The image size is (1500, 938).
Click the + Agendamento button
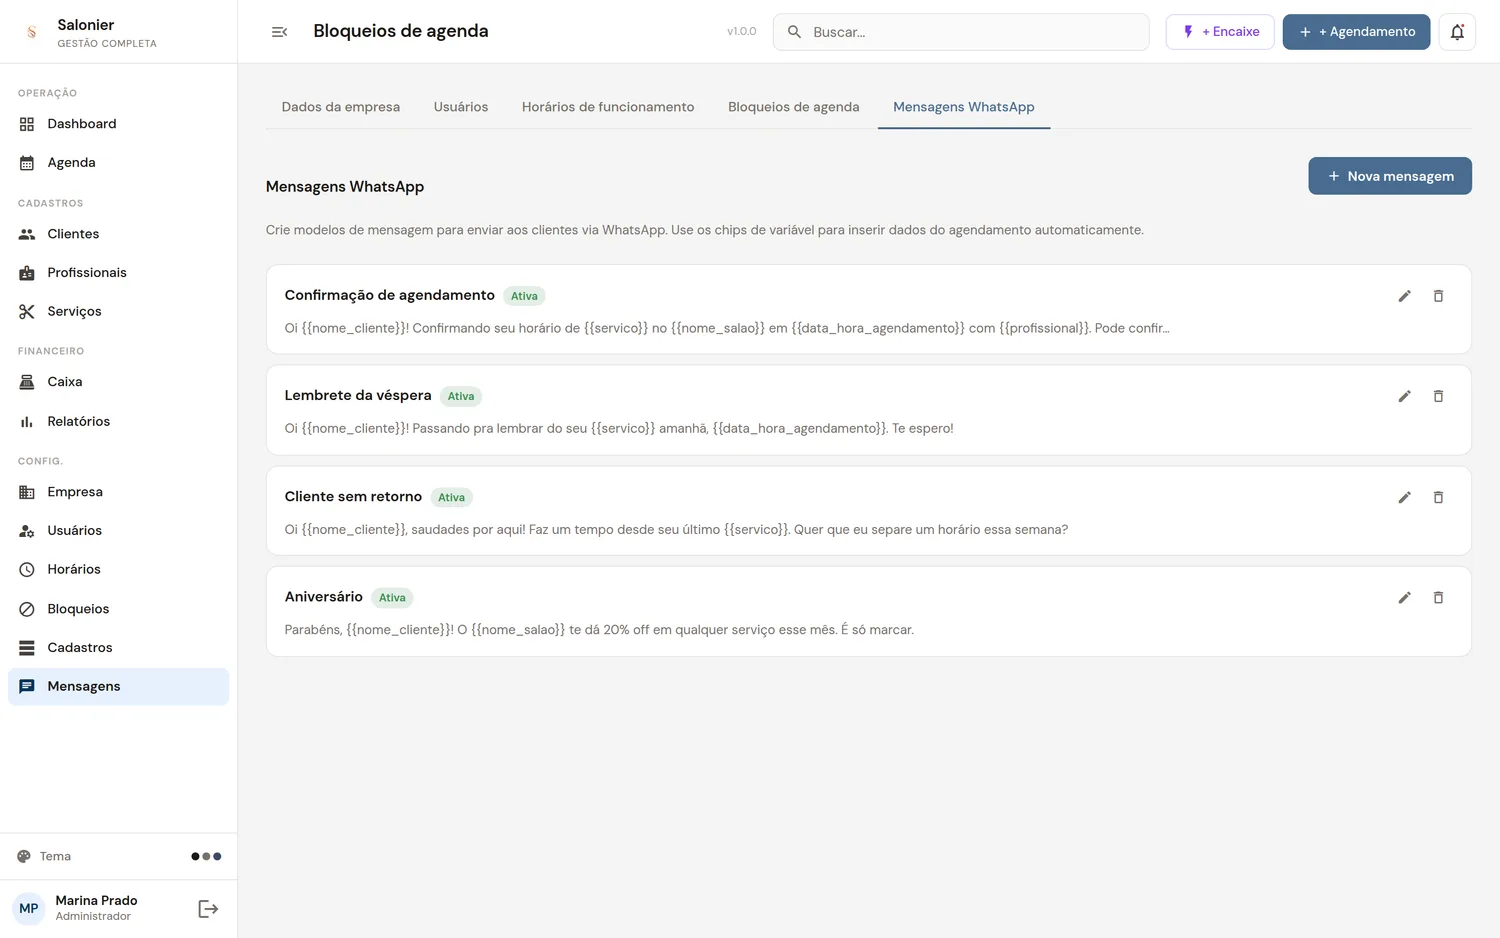coord(1357,32)
